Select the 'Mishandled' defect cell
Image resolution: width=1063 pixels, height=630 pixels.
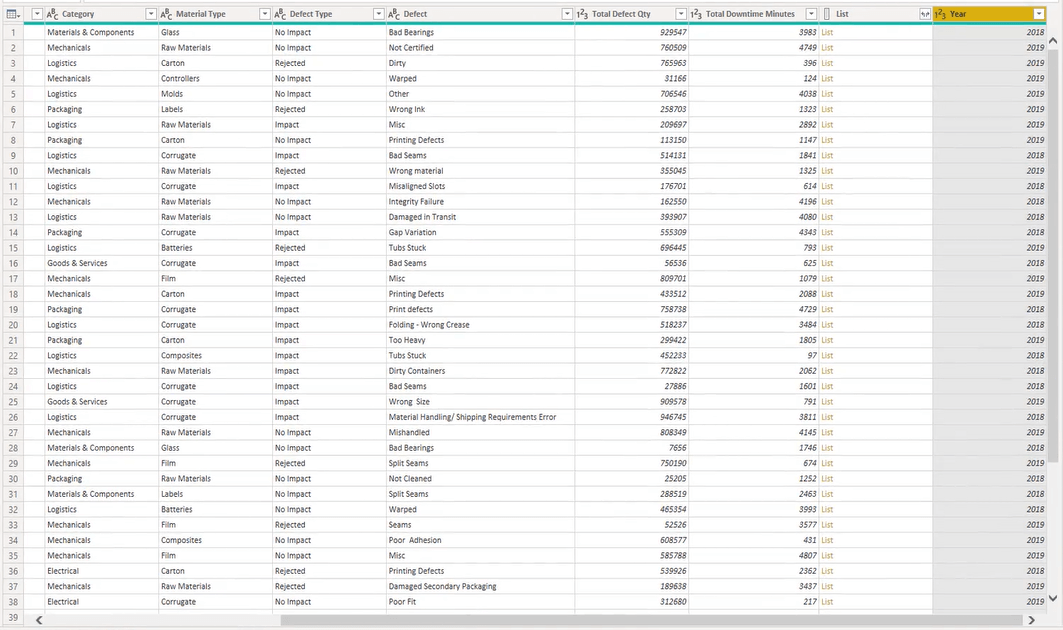pyautogui.click(x=481, y=433)
